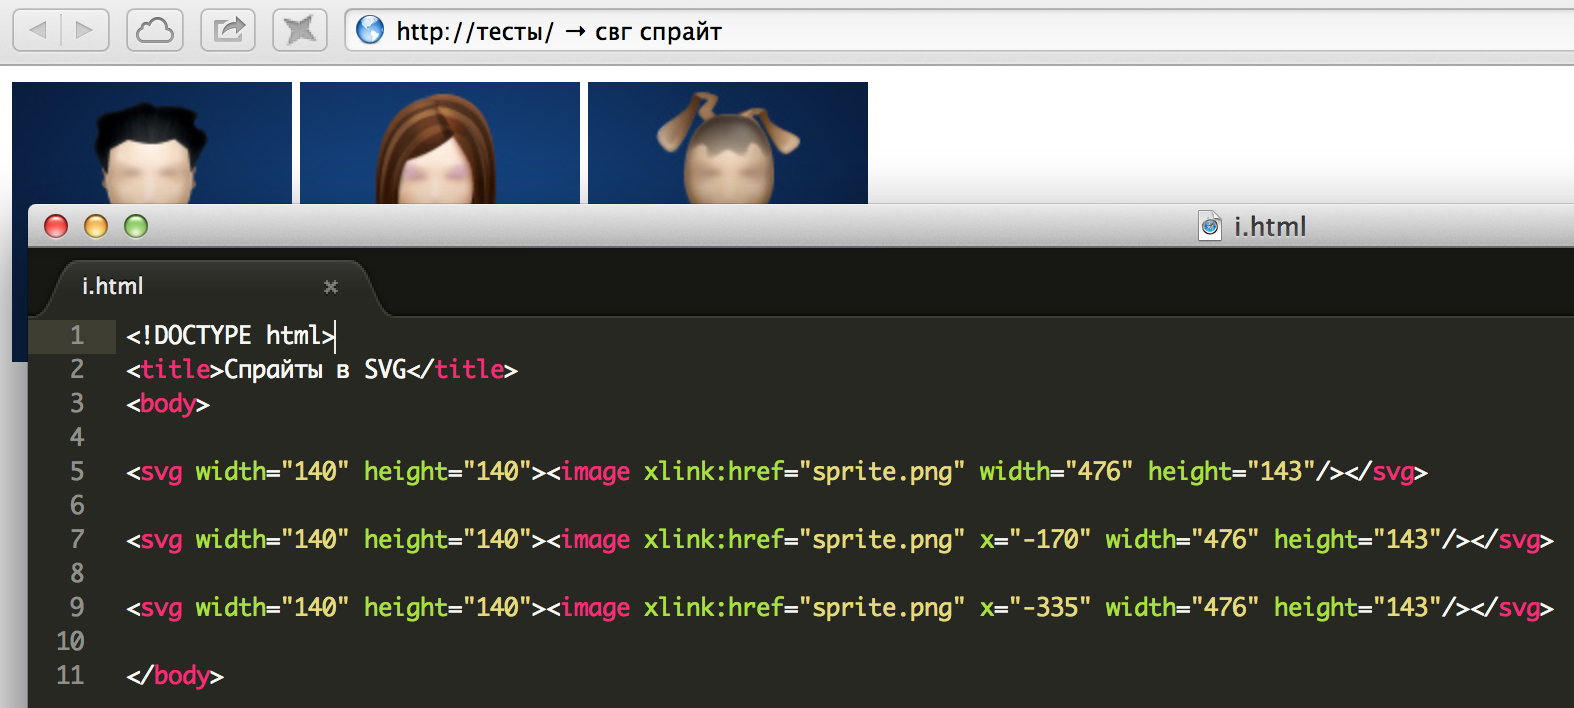This screenshot has height=708, width=1574.
Task: Click line number 1 in the gutter
Action: (77, 335)
